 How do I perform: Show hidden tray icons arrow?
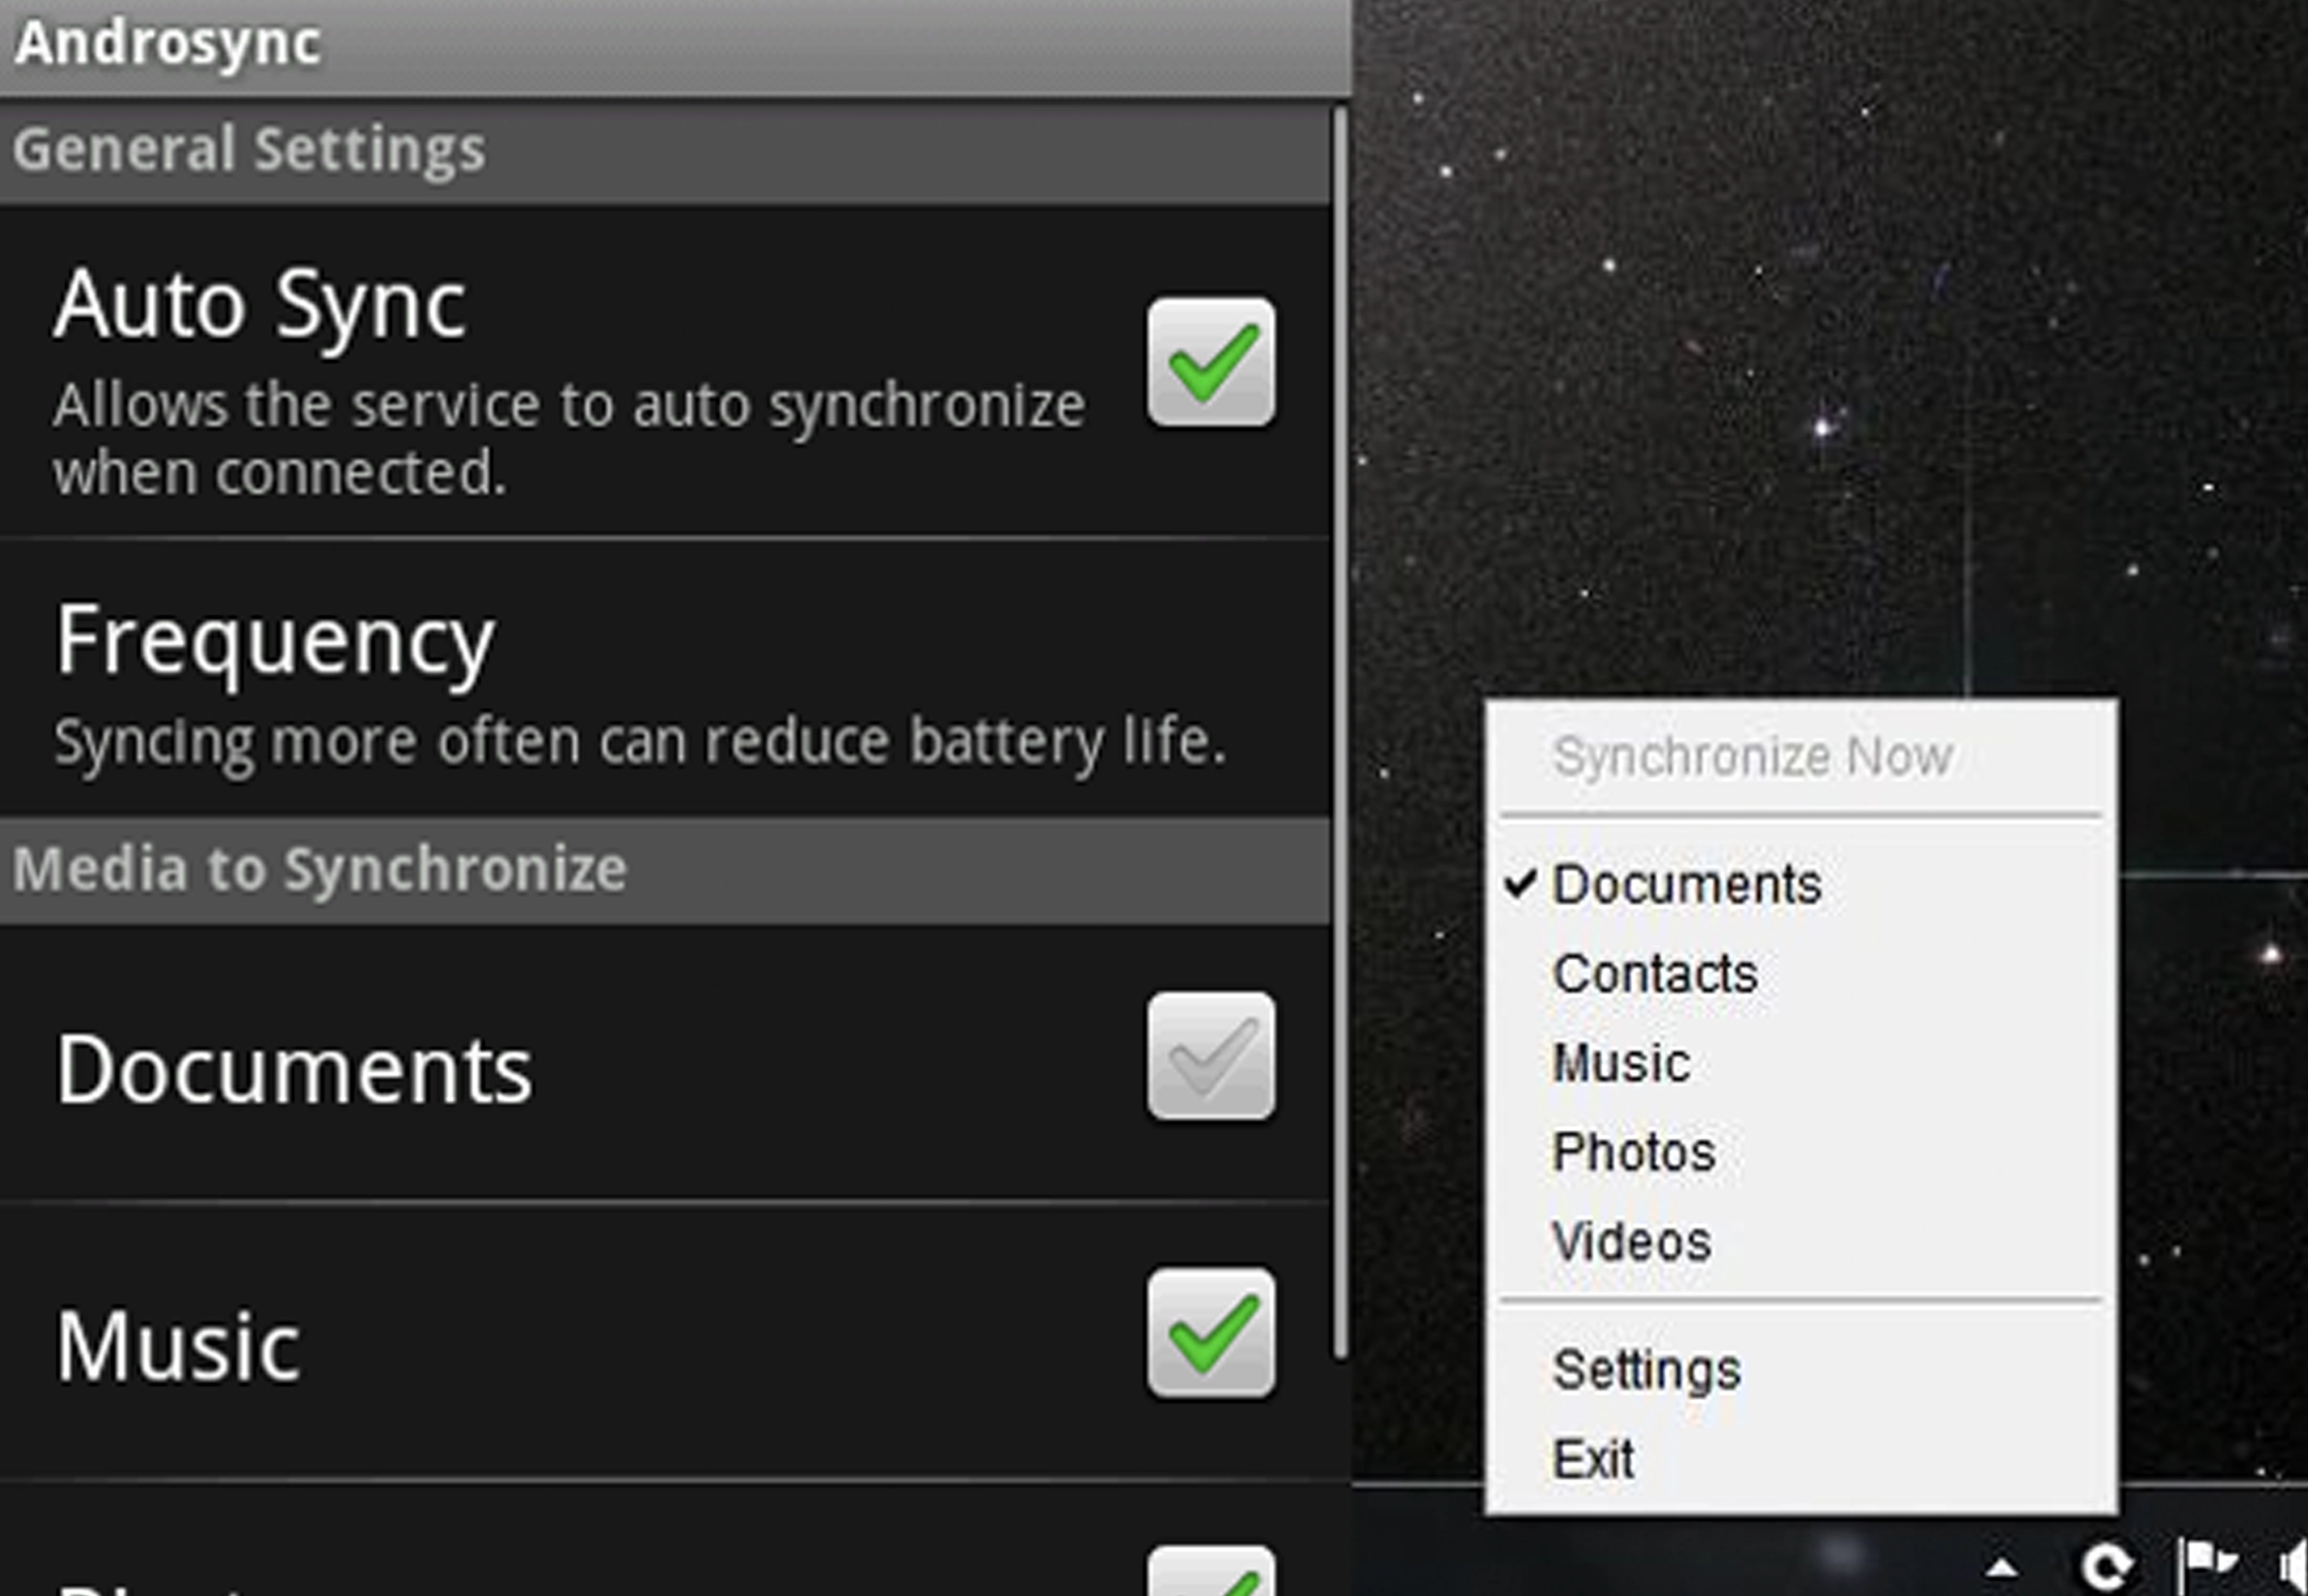tap(2002, 1567)
